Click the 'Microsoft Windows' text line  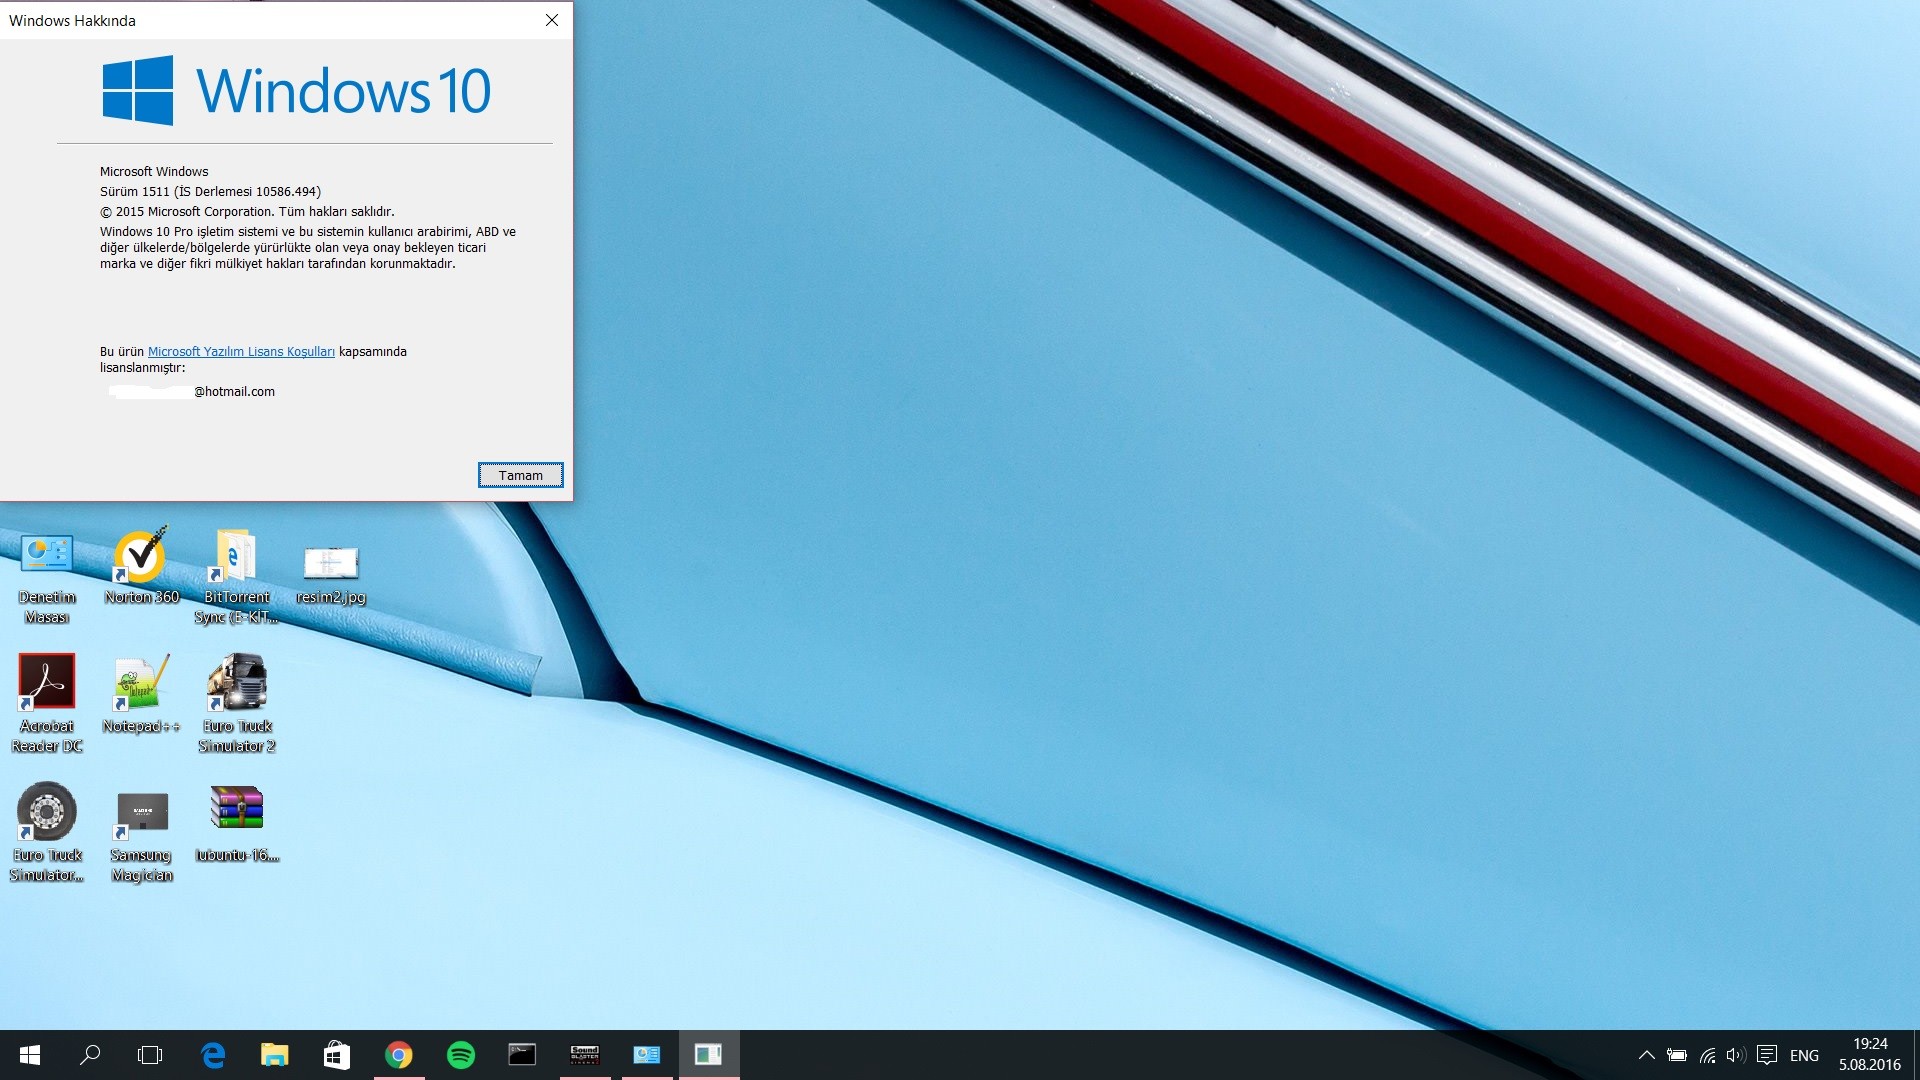(154, 172)
